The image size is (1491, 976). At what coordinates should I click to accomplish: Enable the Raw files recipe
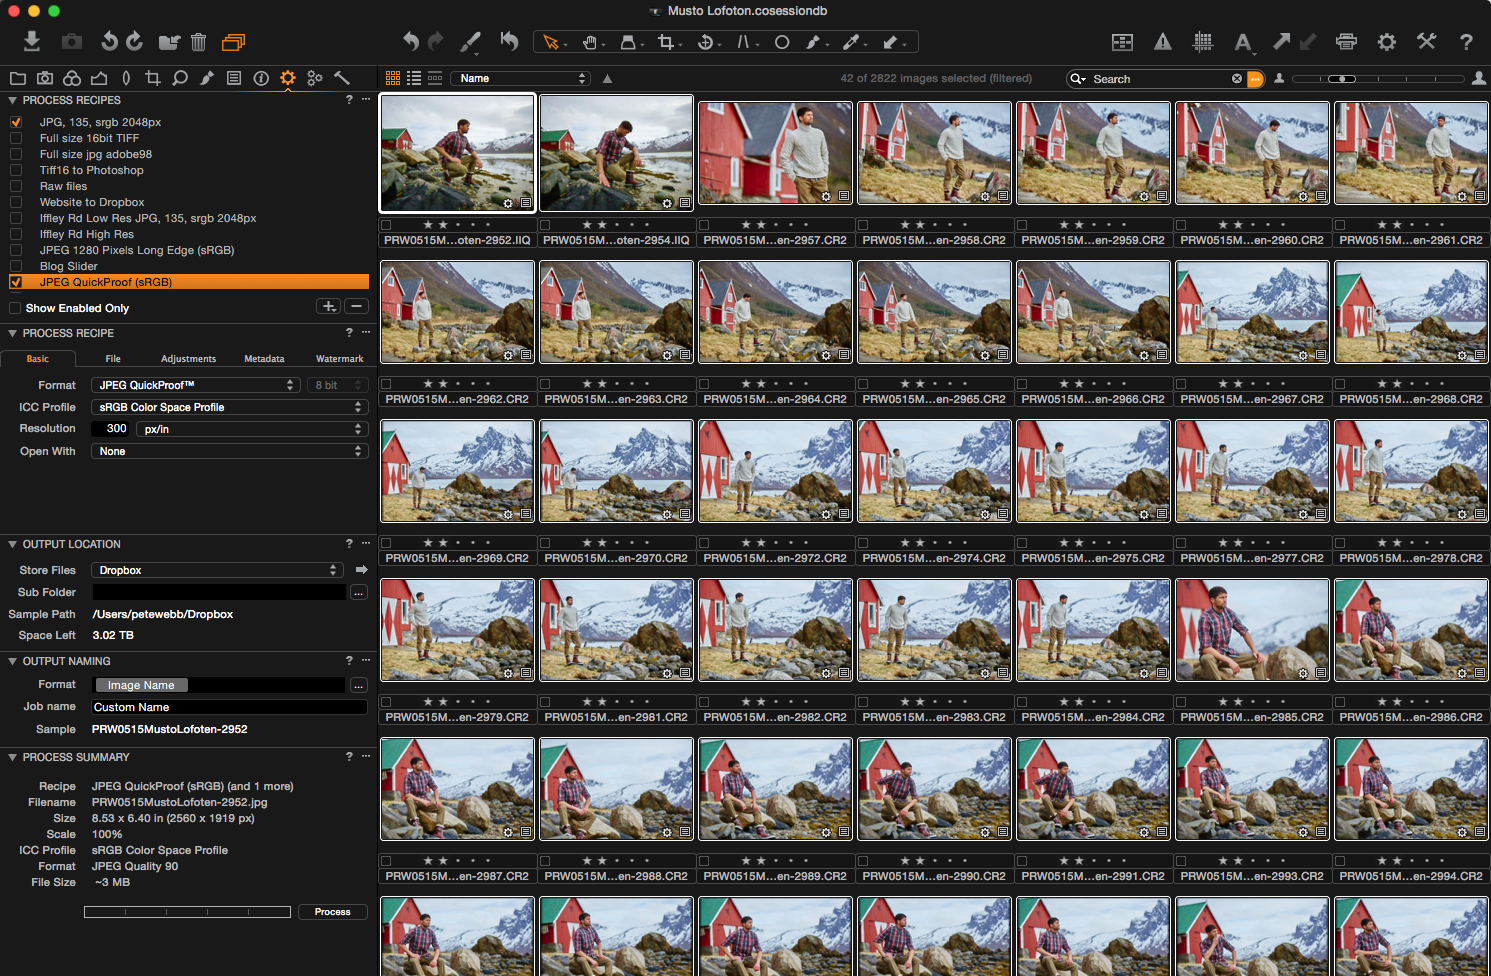(x=16, y=186)
